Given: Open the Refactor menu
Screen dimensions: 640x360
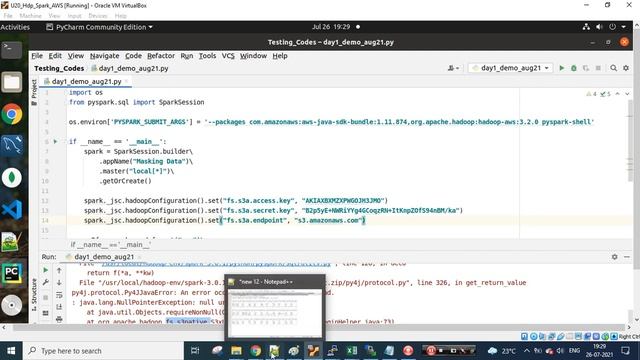Looking at the screenshot, I should pyautogui.click(x=161, y=56).
